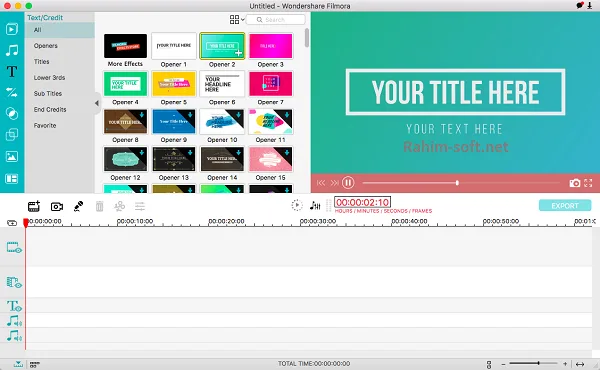600x370 pixels.
Task: Select the All category
Action: point(60,30)
